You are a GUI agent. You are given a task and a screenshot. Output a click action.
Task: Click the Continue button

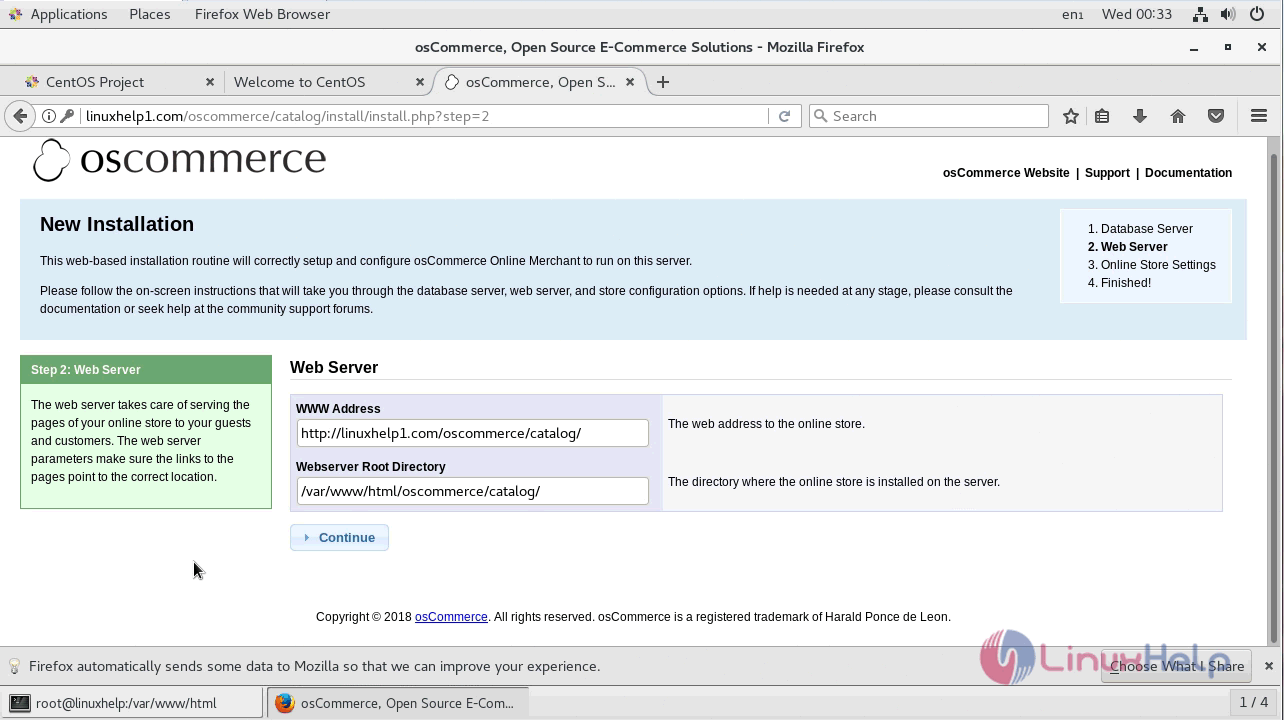339,538
